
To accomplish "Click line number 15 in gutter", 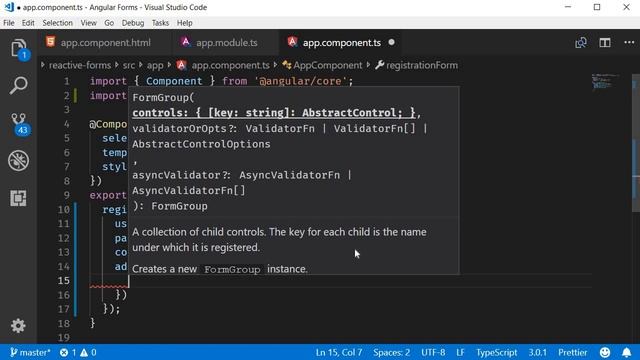I will (64, 281).
